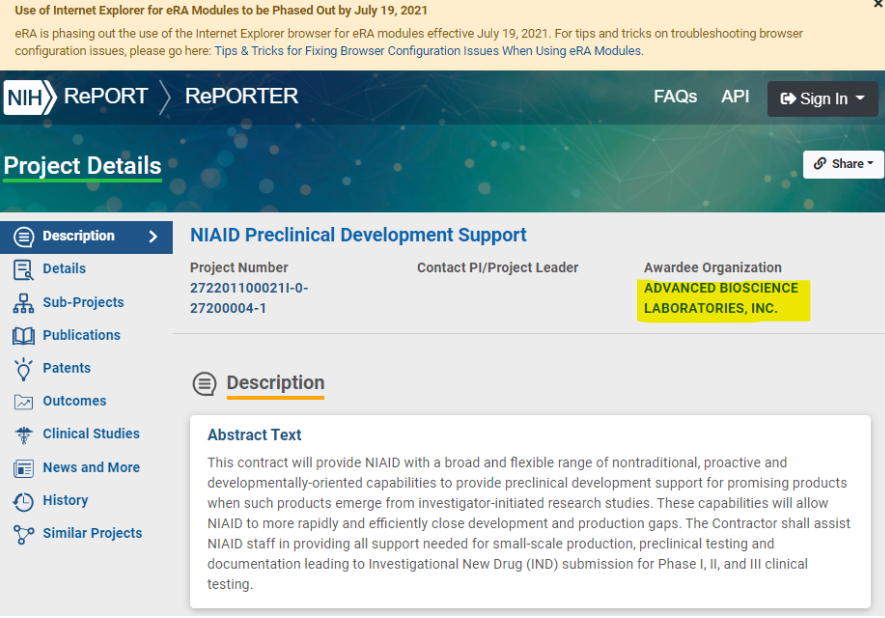
Task: Click the Outcomes chart icon
Action: [x=23, y=402]
